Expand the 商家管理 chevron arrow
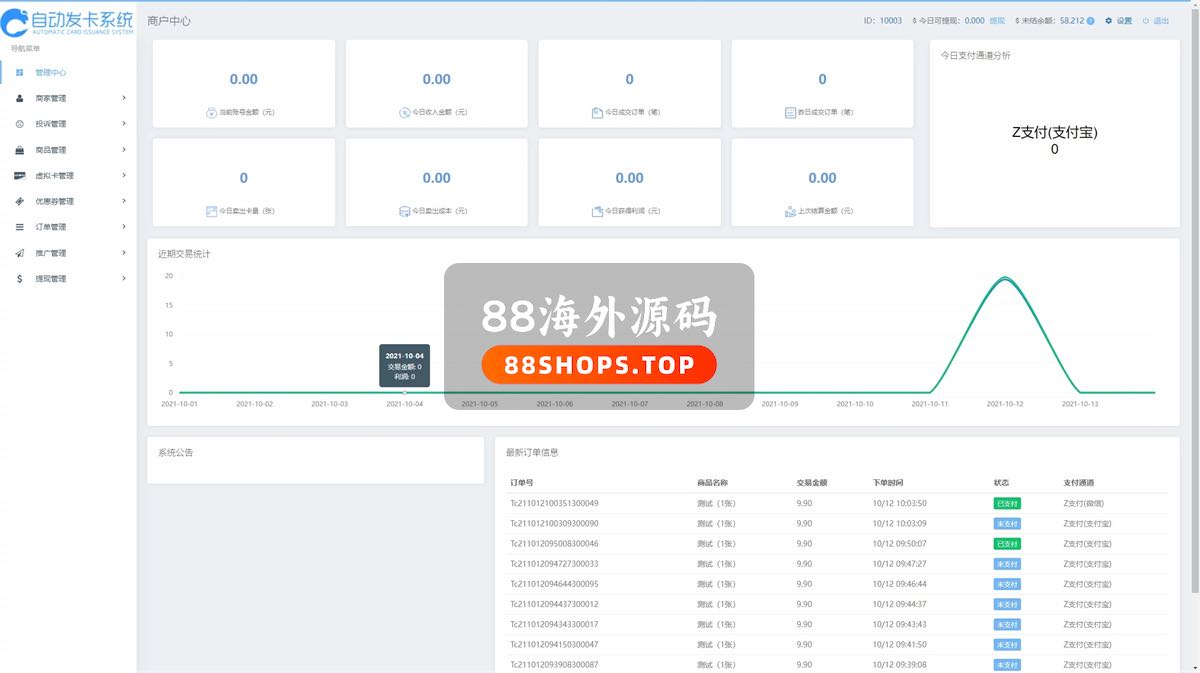Image resolution: width=1200 pixels, height=673 pixels. pyautogui.click(x=124, y=98)
